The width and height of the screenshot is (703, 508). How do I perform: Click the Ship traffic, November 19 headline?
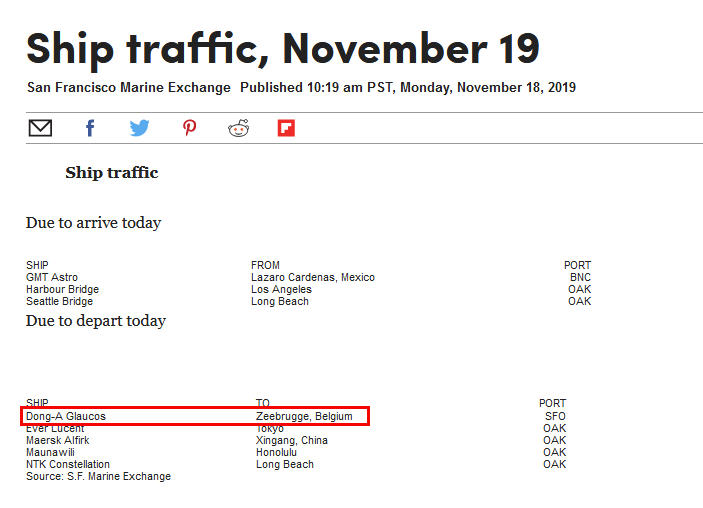[283, 47]
